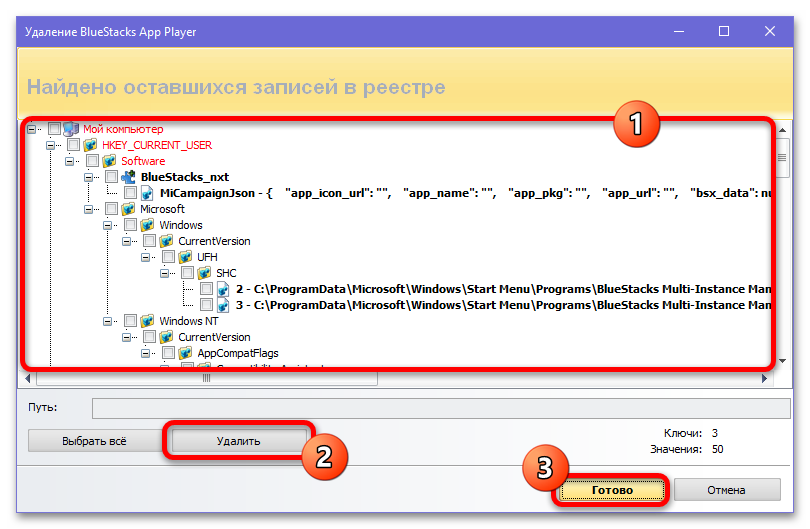The height and width of the screenshot is (529, 810).
Task: Click the horizontal scrollbar right arrow
Action: tap(765, 379)
